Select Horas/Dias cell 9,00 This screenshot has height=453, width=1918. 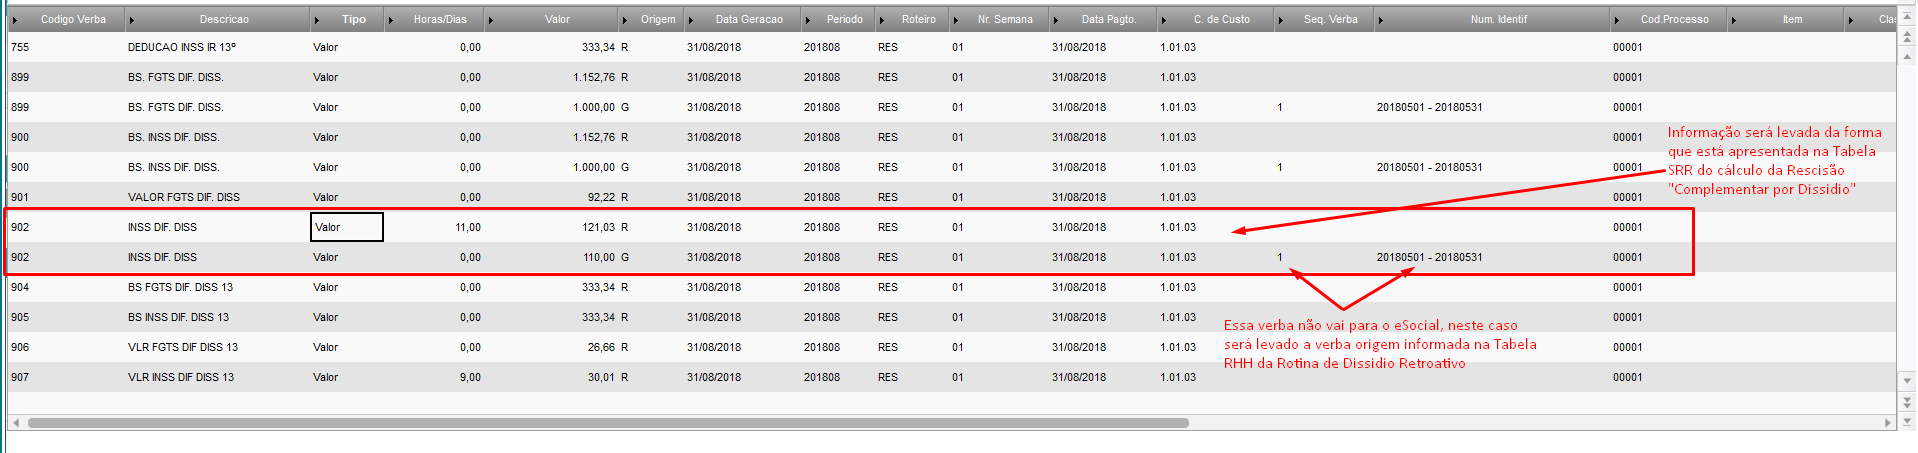pyautogui.click(x=470, y=377)
